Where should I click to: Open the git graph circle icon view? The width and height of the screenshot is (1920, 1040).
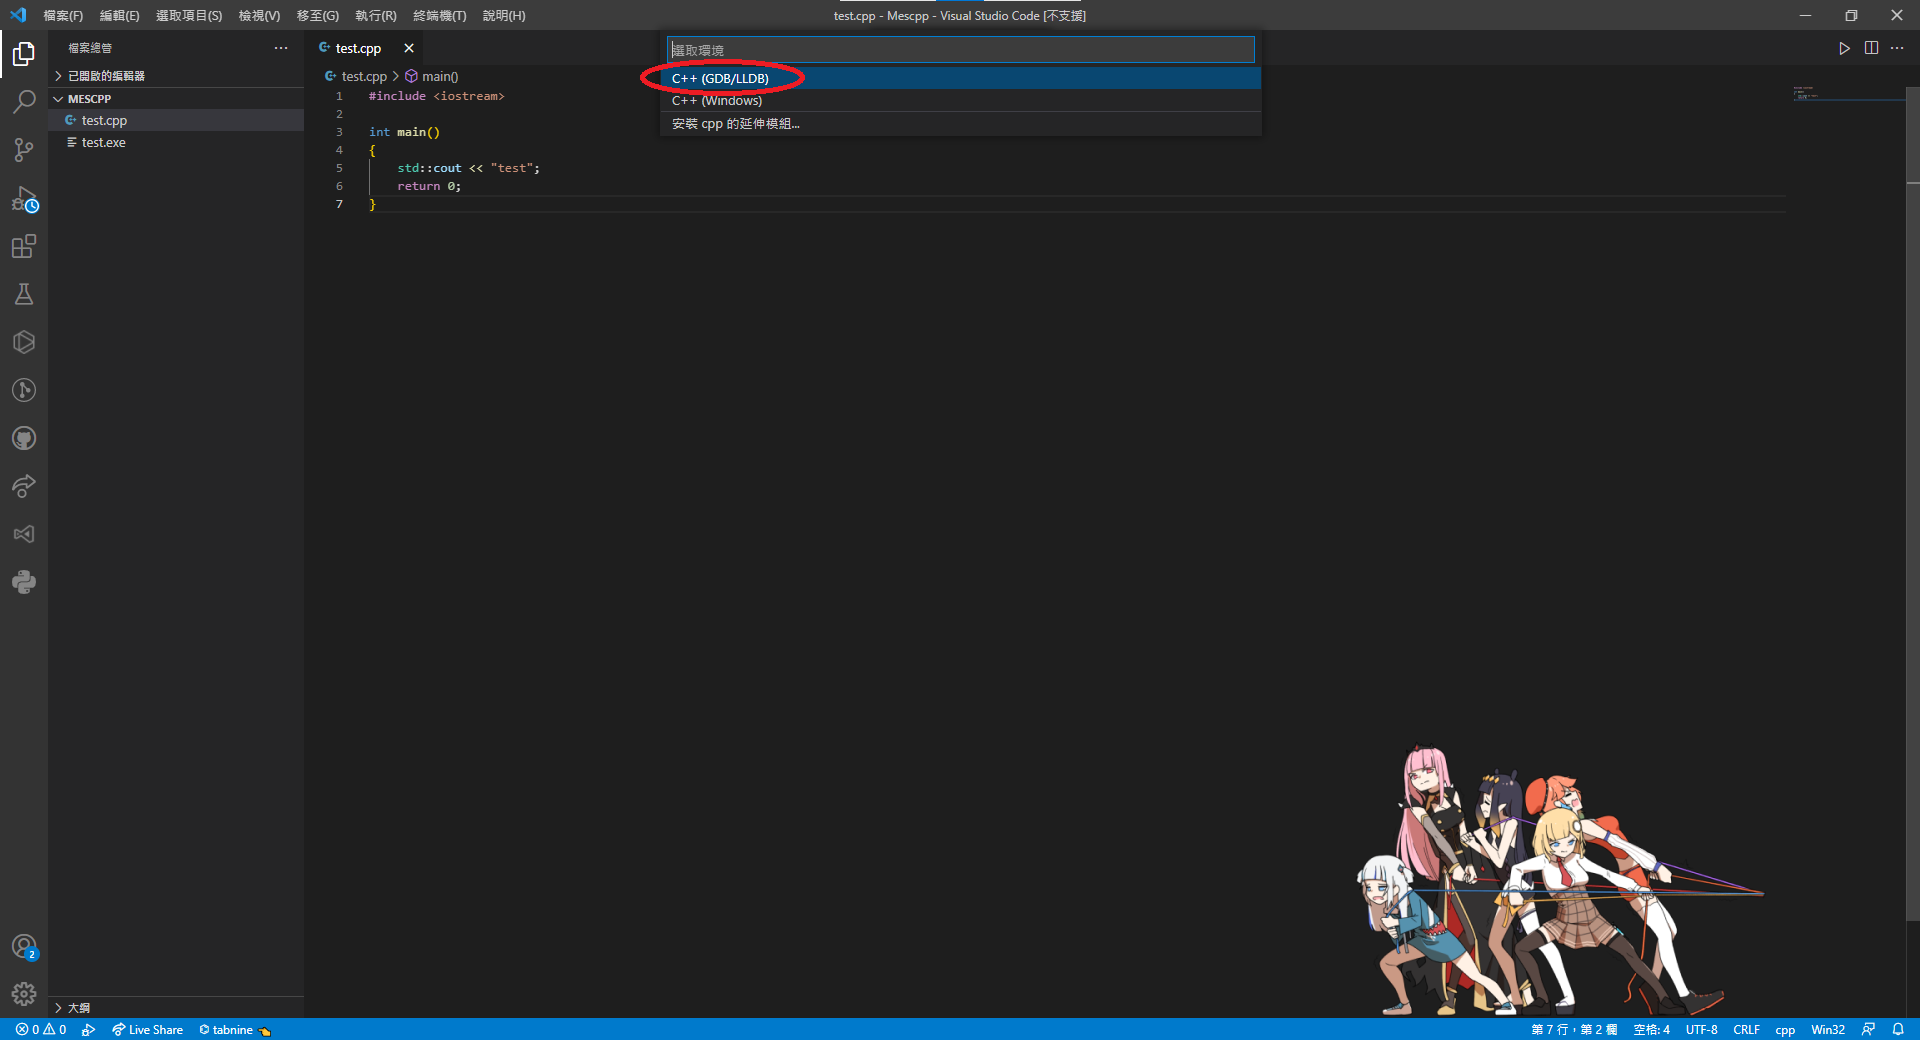24,390
